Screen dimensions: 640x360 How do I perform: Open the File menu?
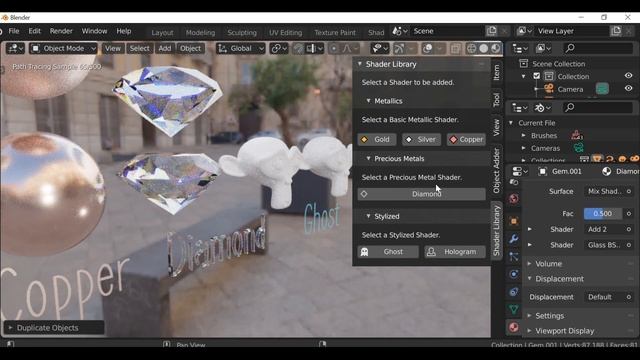point(14,31)
